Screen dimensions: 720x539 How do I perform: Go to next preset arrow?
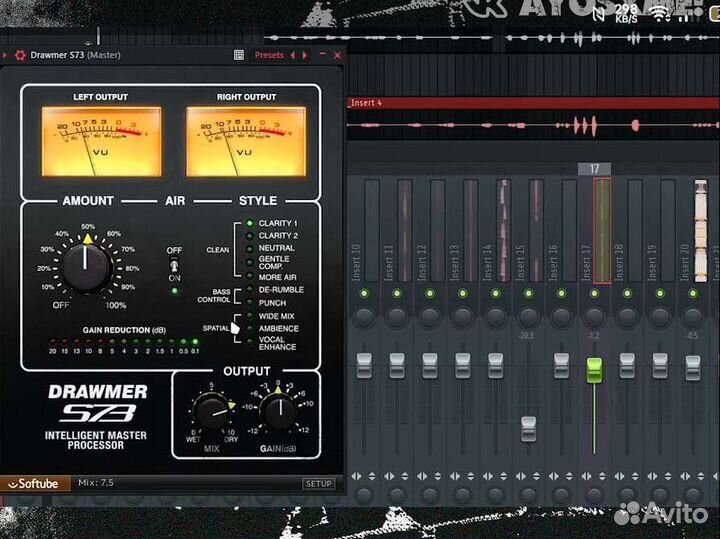305,56
